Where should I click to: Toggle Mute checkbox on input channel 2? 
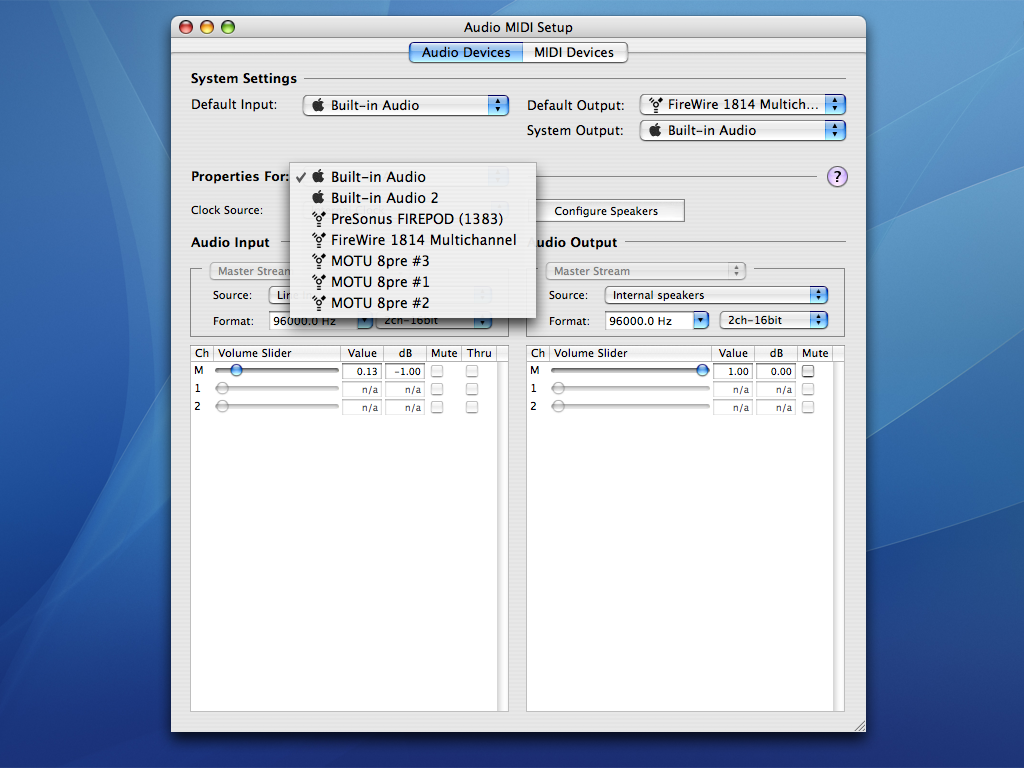pyautogui.click(x=437, y=407)
